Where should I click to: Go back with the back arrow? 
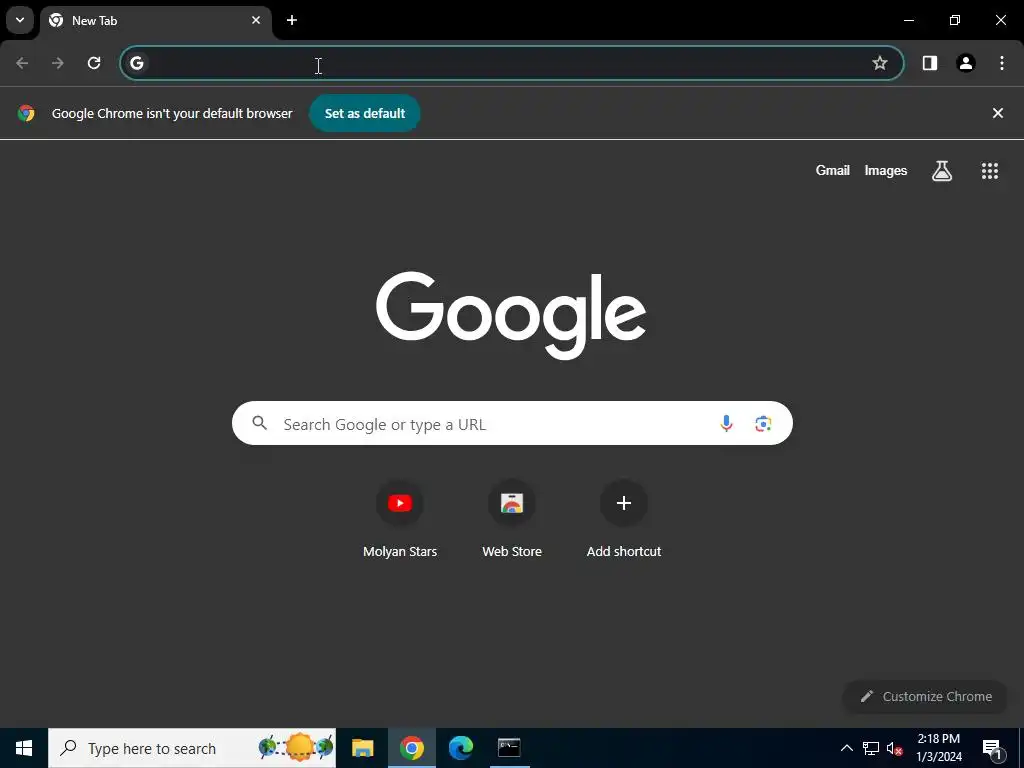pyautogui.click(x=22, y=63)
